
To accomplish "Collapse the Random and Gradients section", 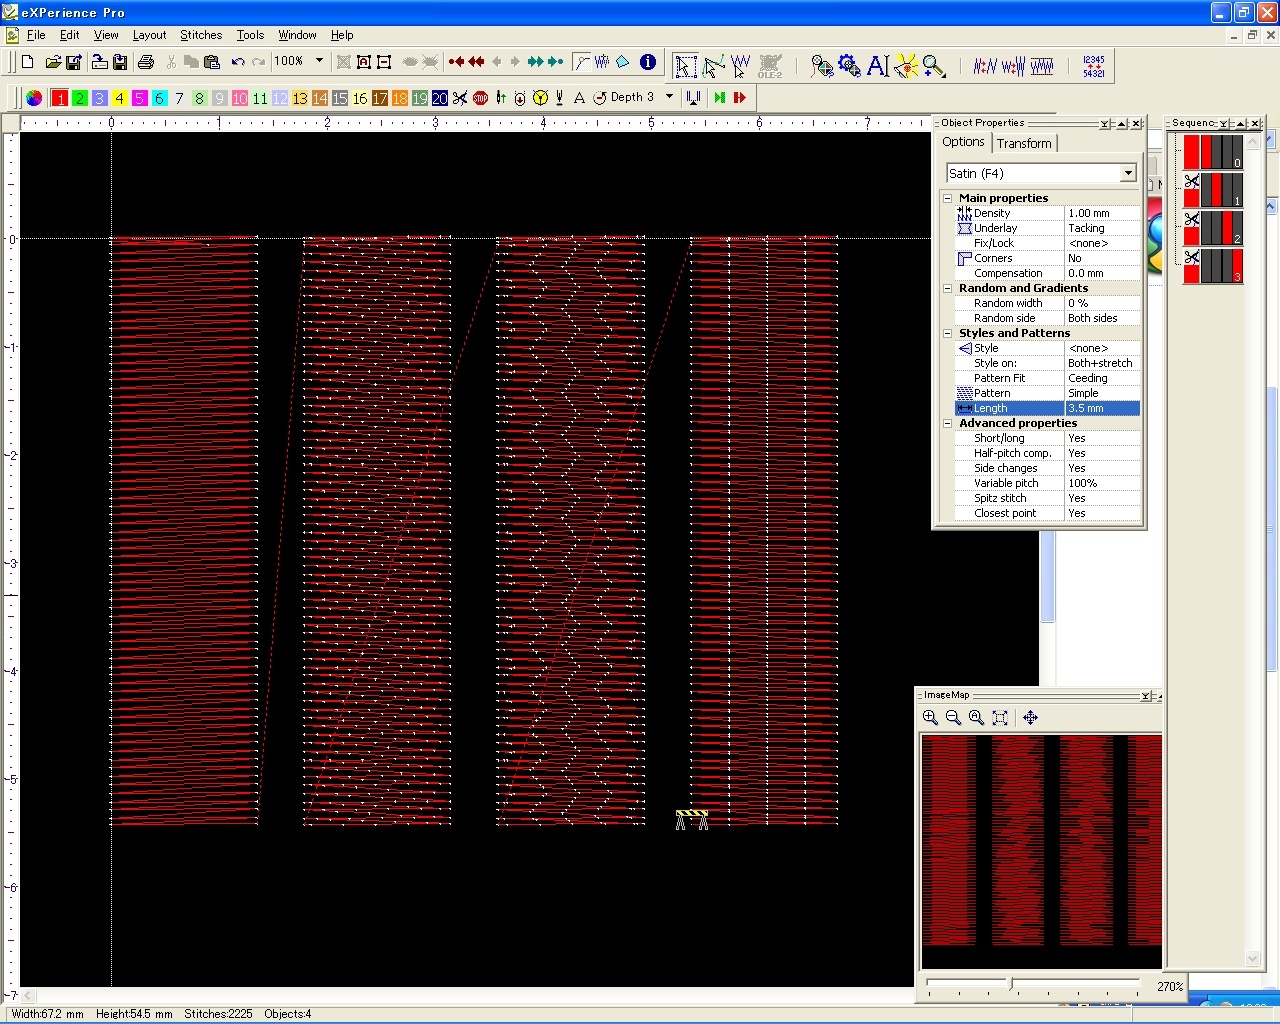I will click(x=947, y=288).
